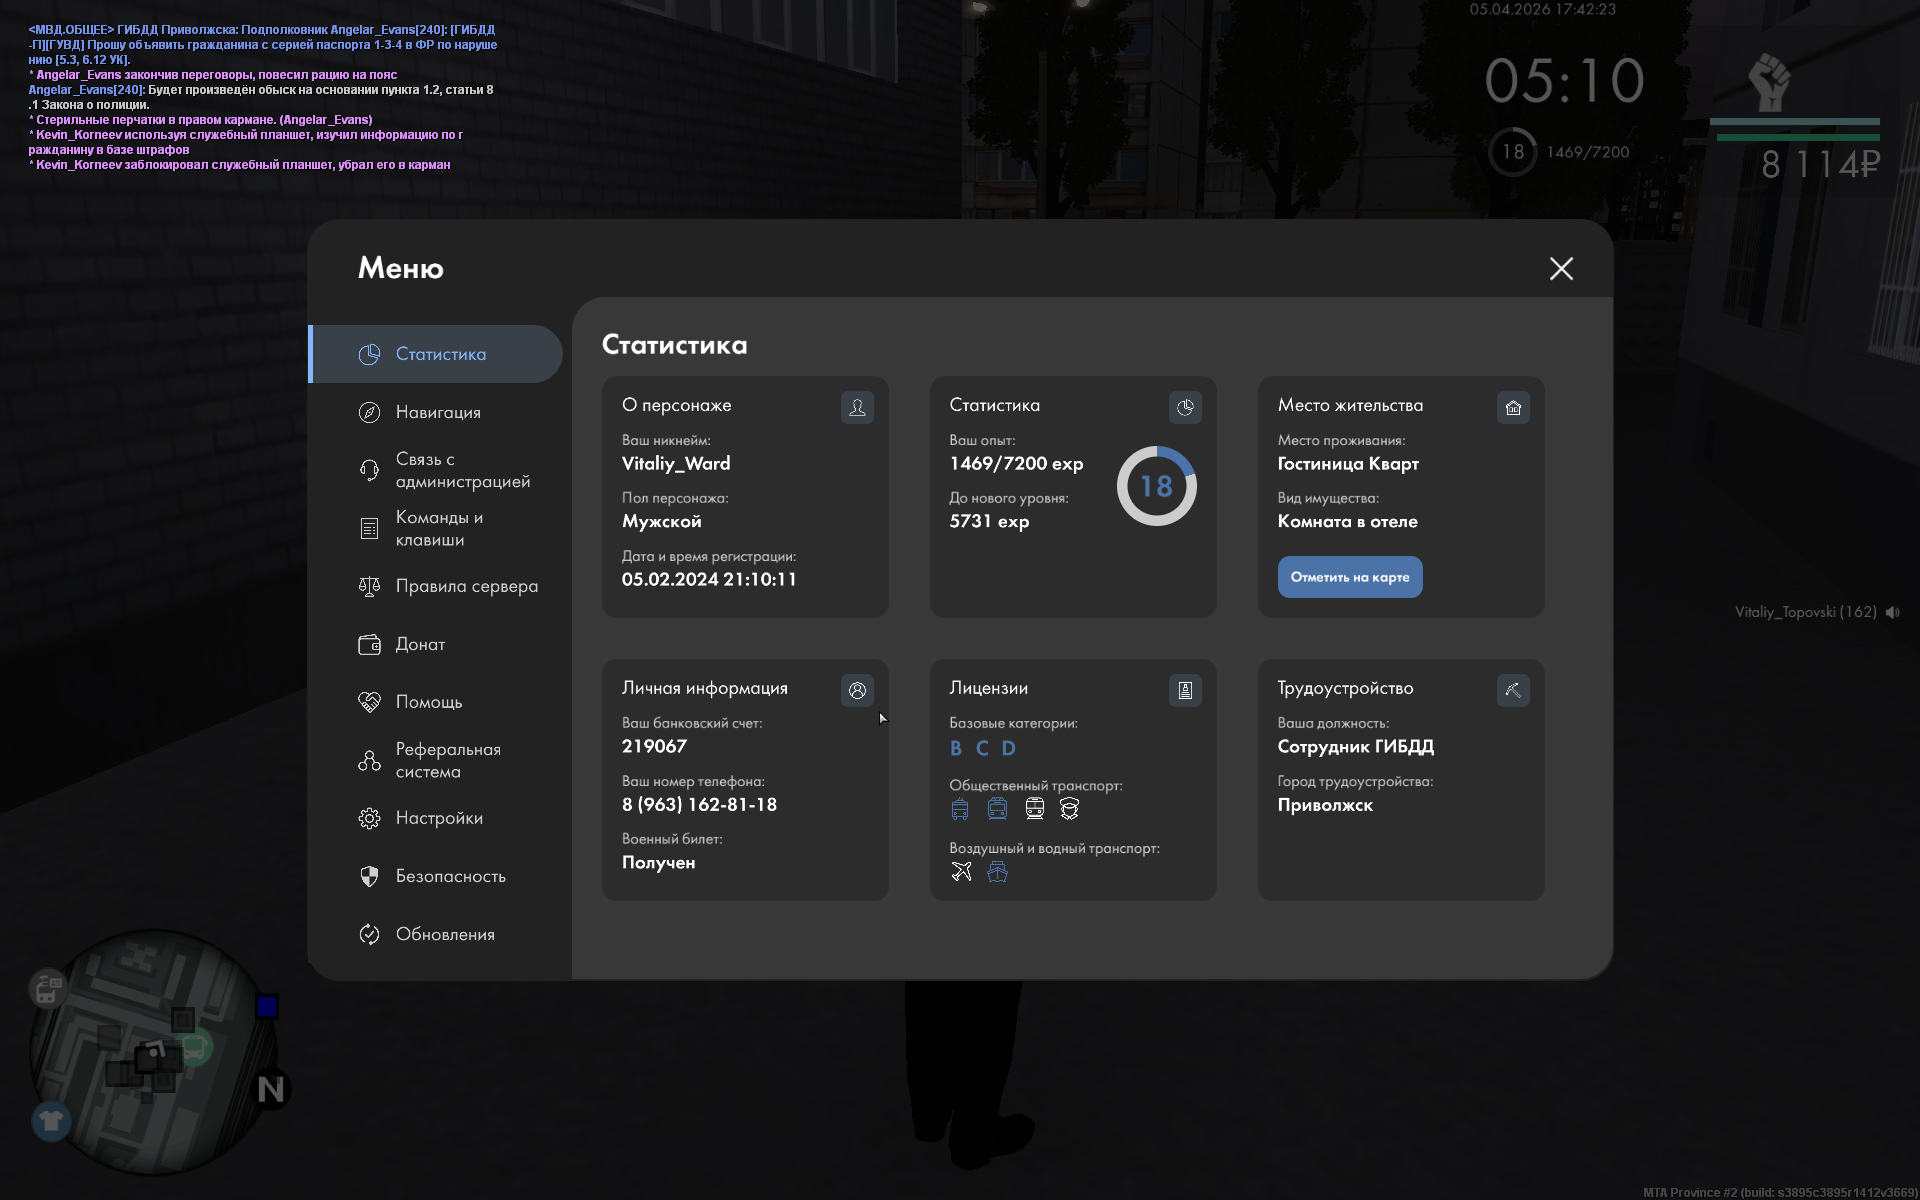Click the pickaxe icon in Трудоустройство card

pyautogui.click(x=1513, y=690)
